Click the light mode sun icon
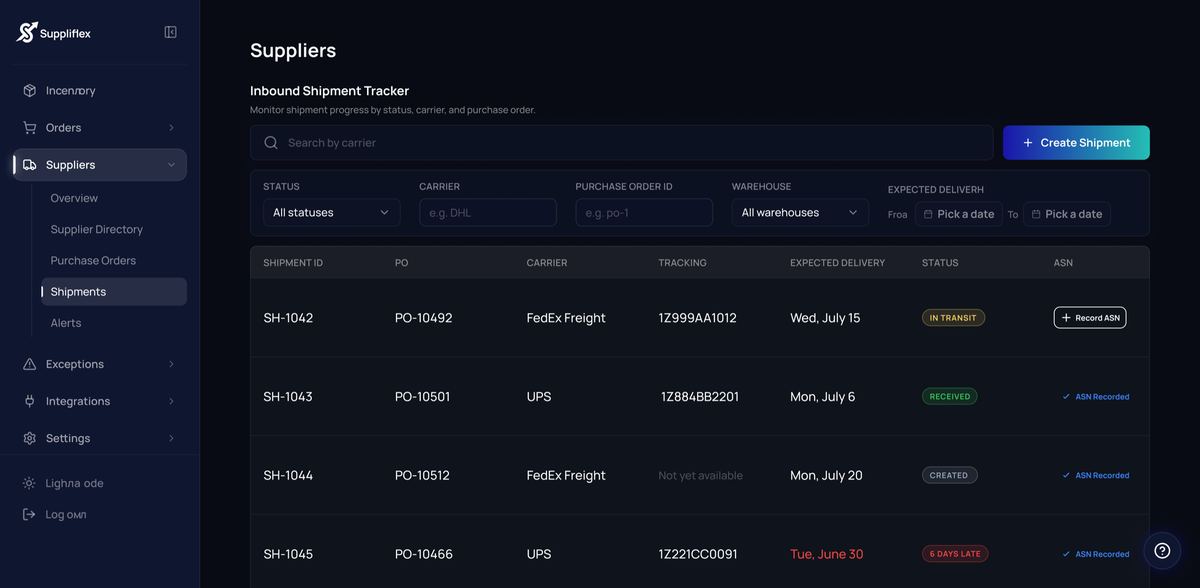 click(x=30, y=483)
